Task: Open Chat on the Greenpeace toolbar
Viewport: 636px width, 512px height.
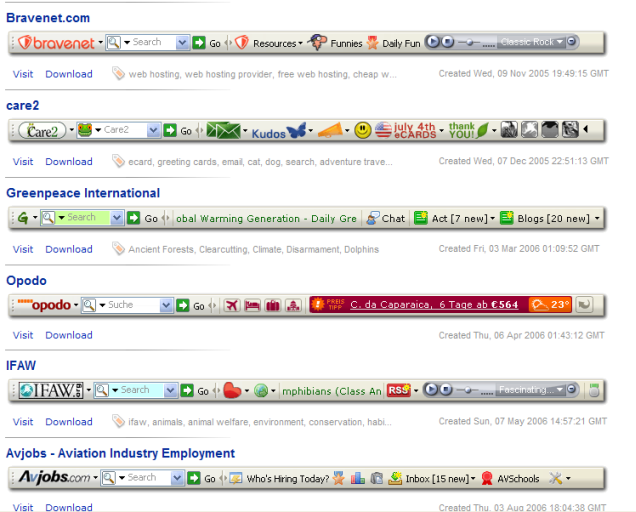Action: (x=385, y=218)
